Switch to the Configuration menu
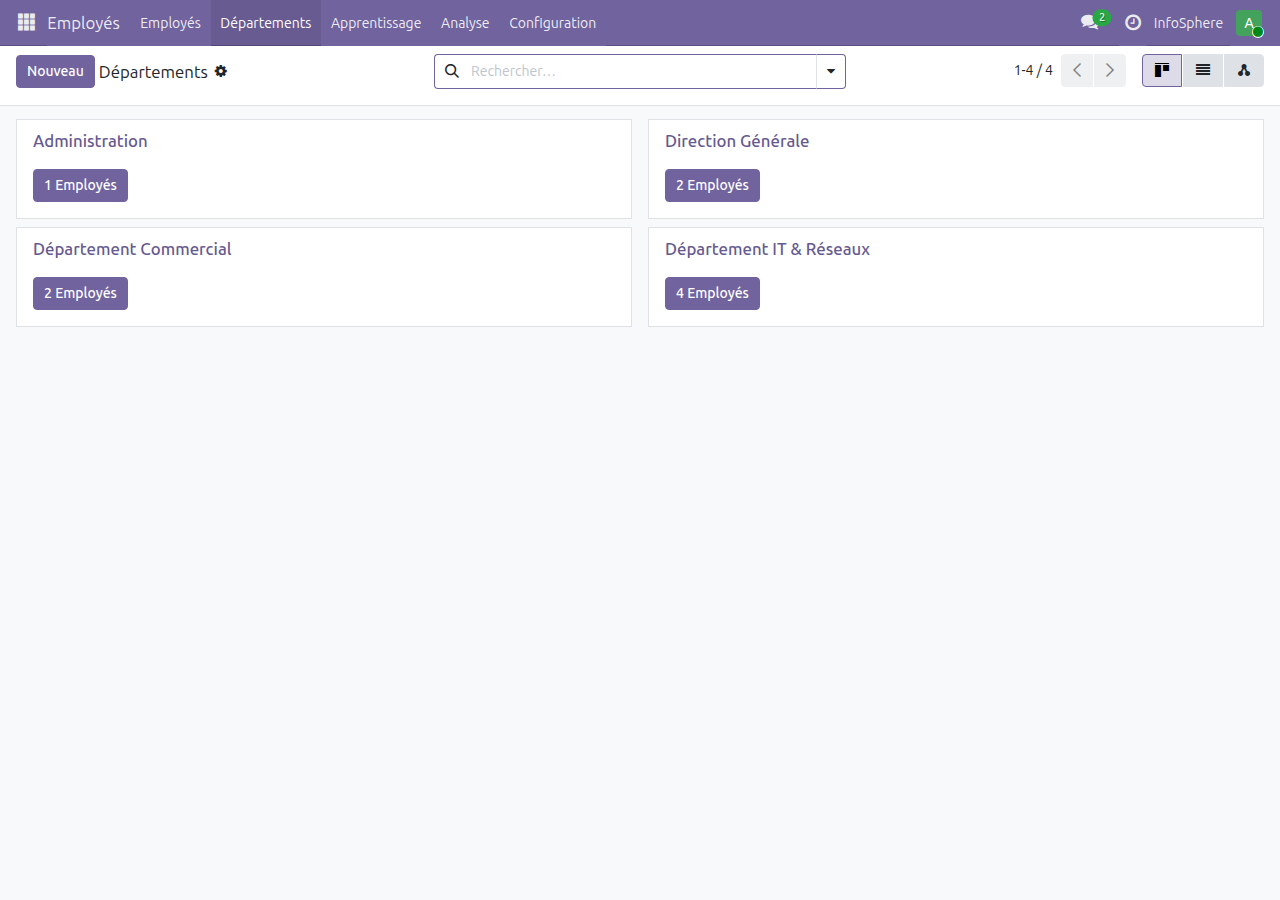 click(x=552, y=22)
